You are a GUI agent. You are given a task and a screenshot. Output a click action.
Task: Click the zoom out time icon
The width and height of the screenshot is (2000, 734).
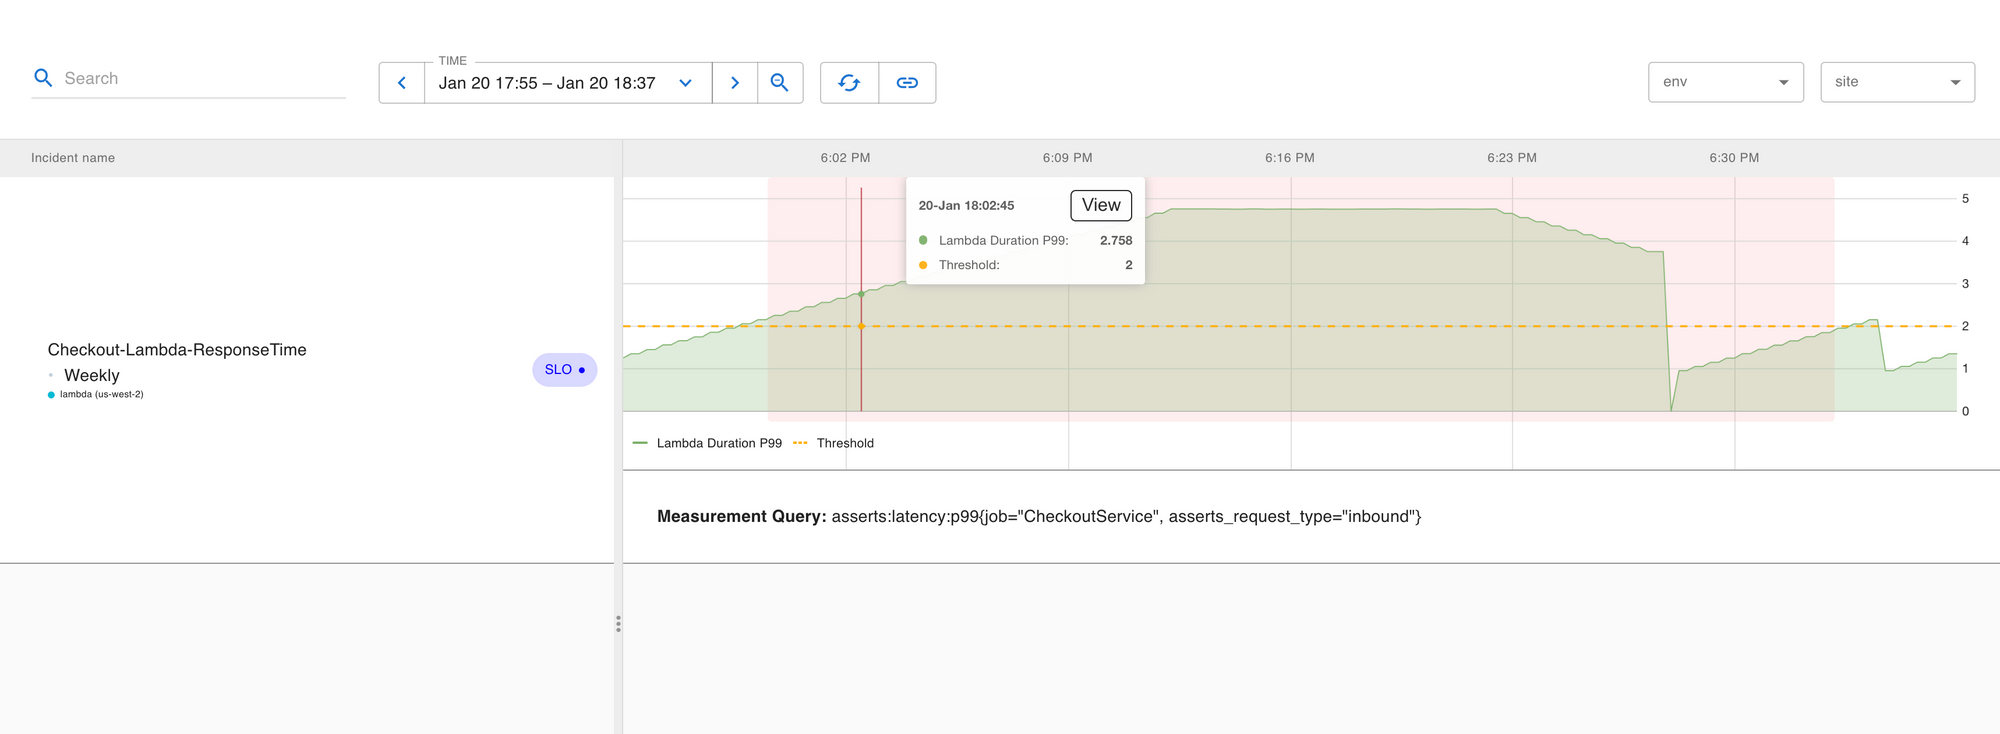click(780, 83)
